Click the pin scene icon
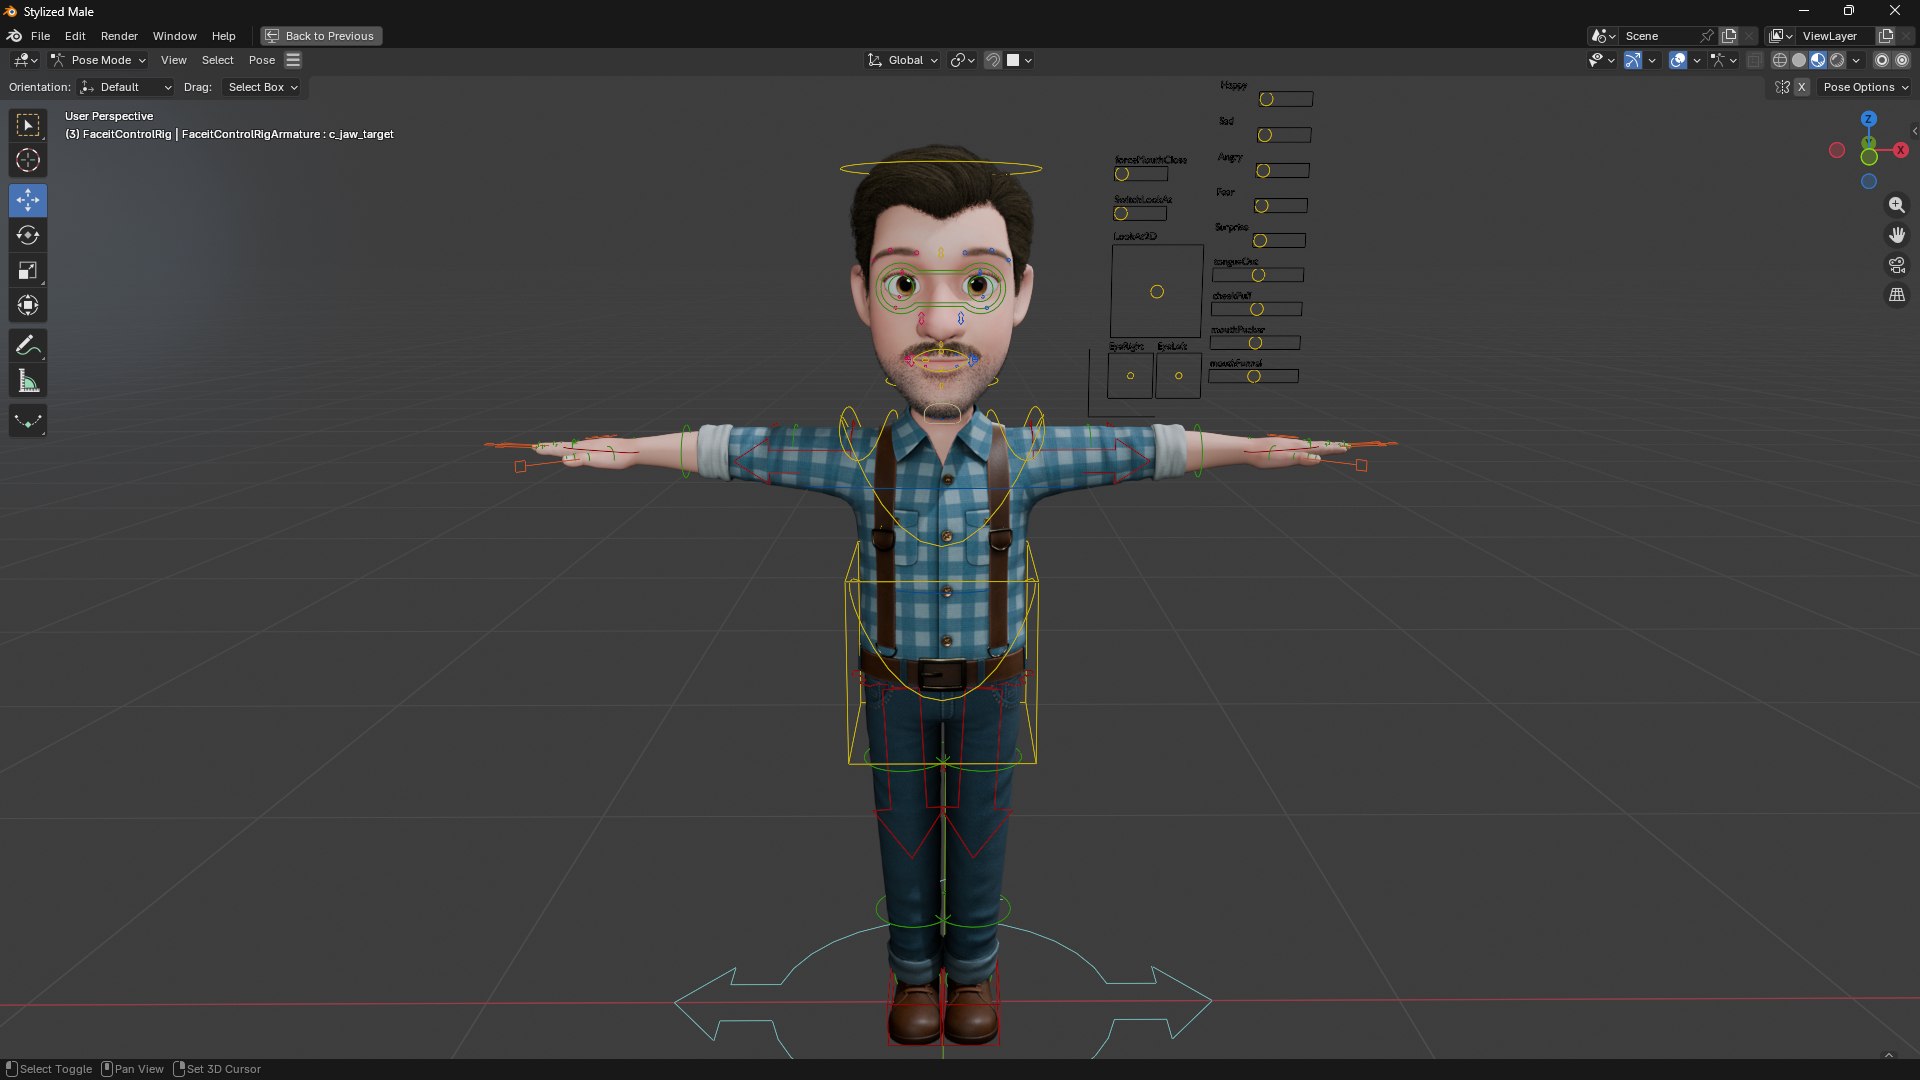1920x1080 pixels. pyautogui.click(x=1707, y=36)
